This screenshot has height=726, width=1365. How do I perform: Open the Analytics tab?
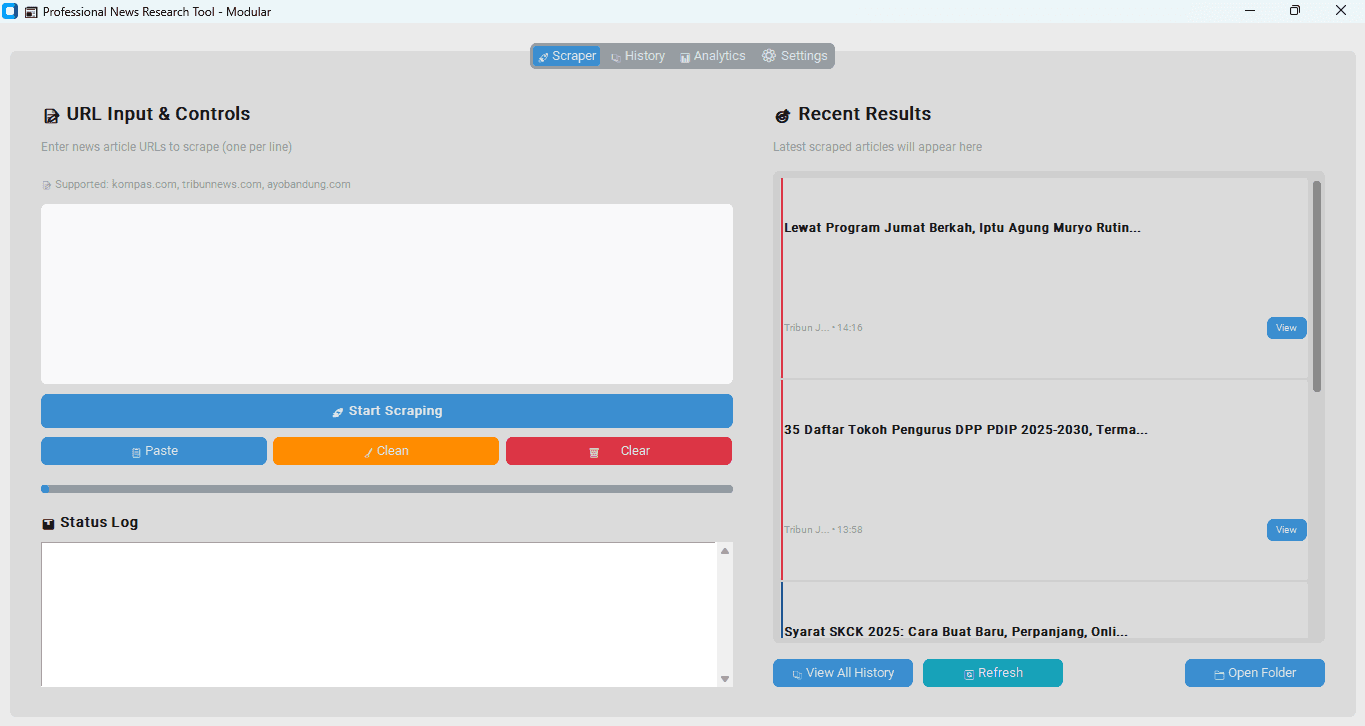click(712, 56)
